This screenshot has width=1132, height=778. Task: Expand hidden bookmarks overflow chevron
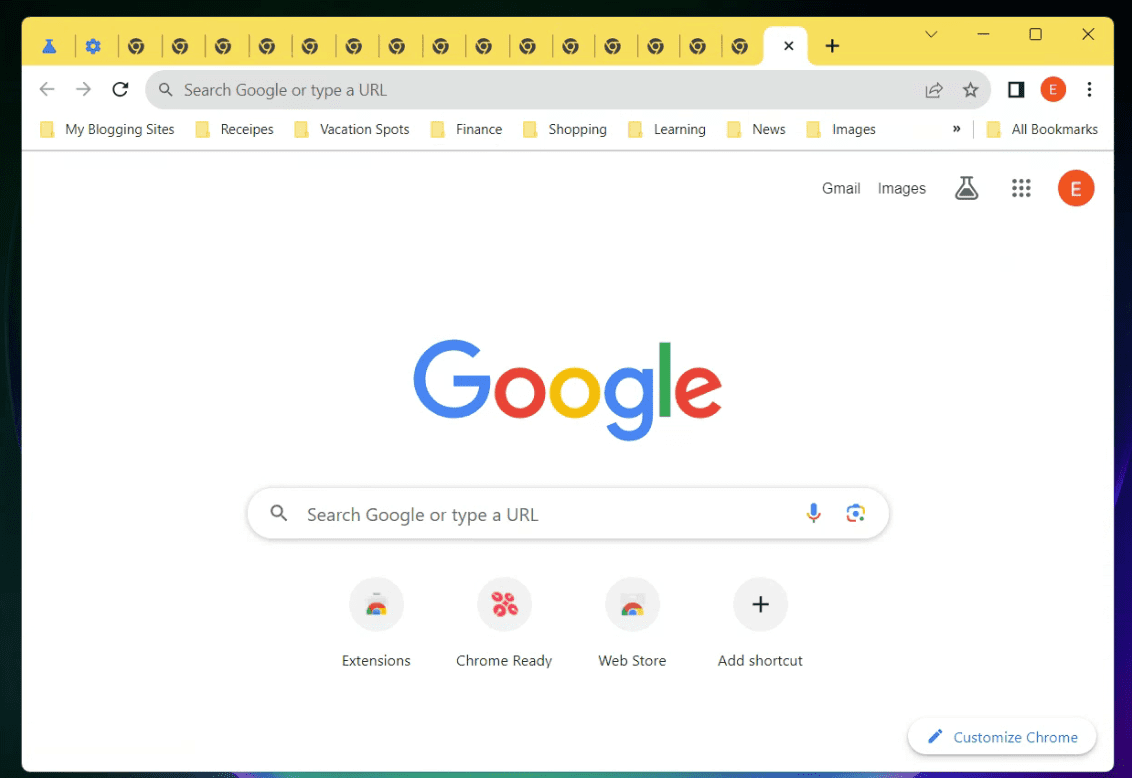coord(957,129)
